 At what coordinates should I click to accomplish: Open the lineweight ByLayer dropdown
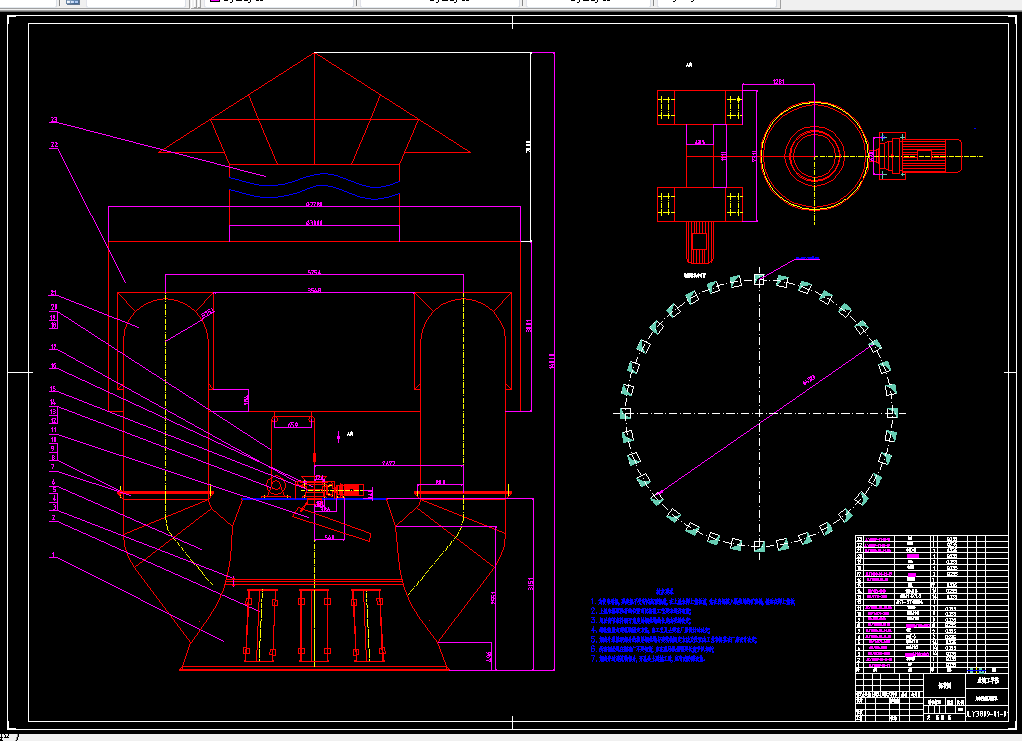pyautogui.click(x=589, y=2)
